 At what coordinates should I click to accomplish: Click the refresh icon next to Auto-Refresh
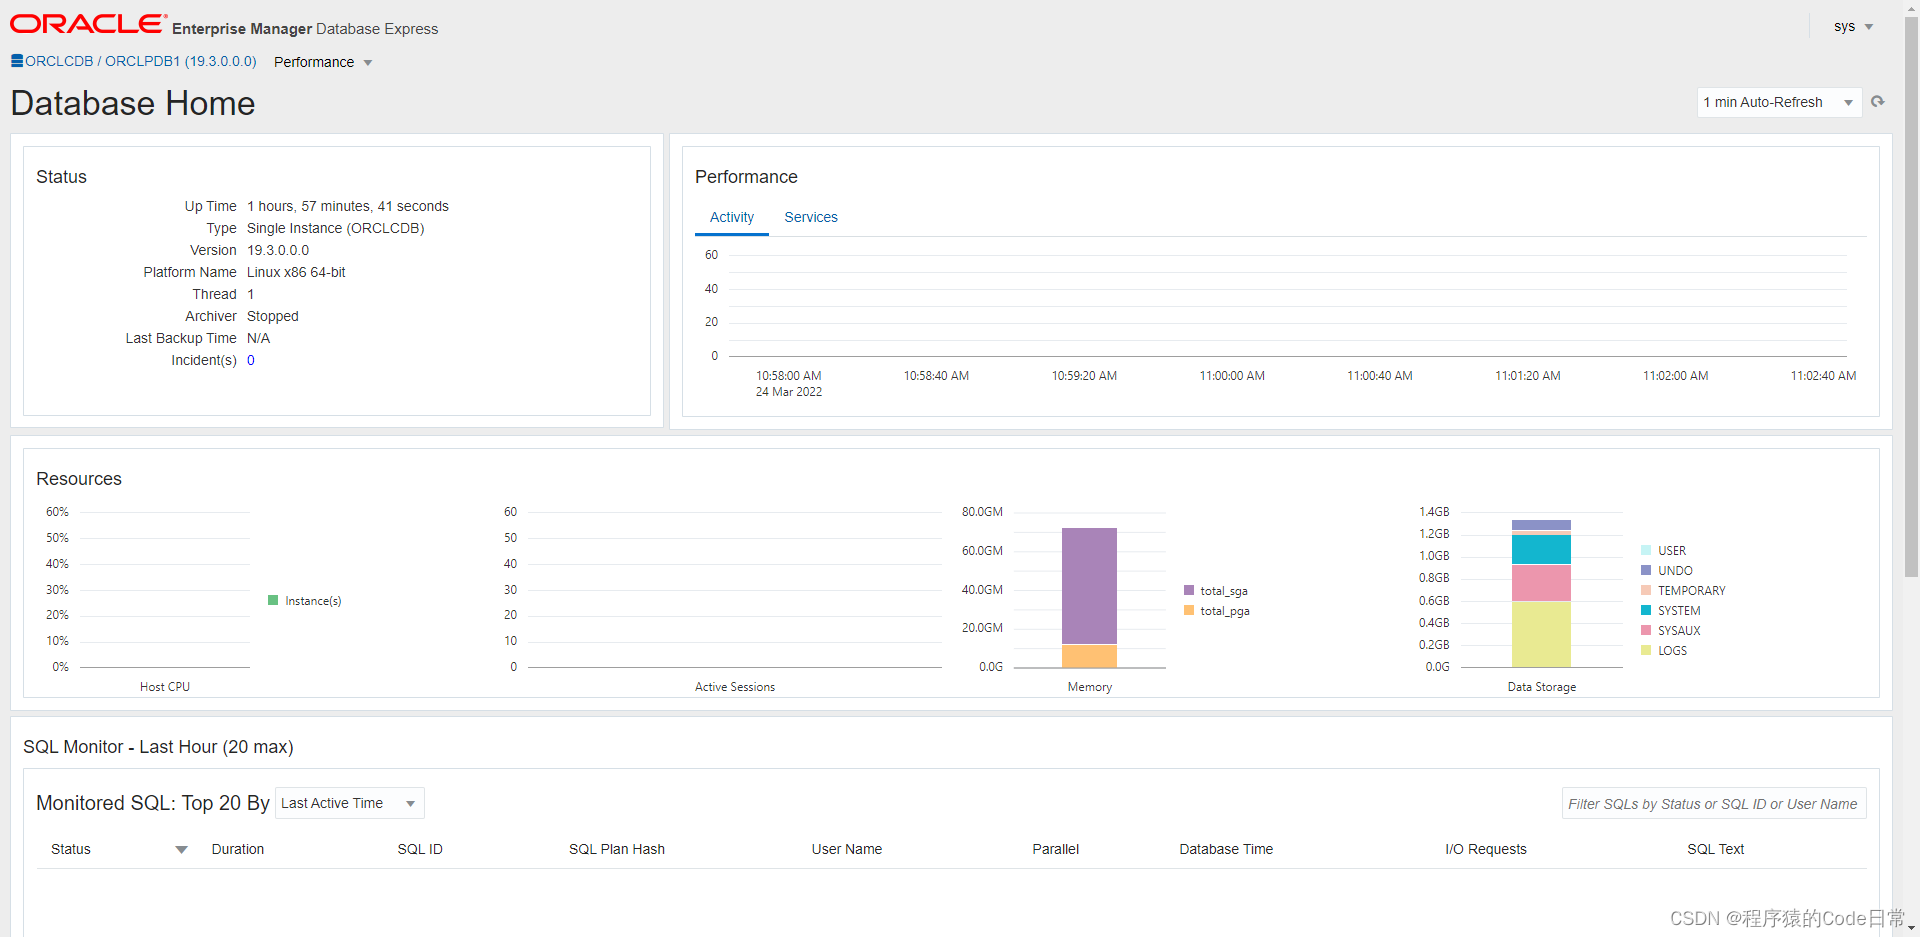click(x=1878, y=102)
